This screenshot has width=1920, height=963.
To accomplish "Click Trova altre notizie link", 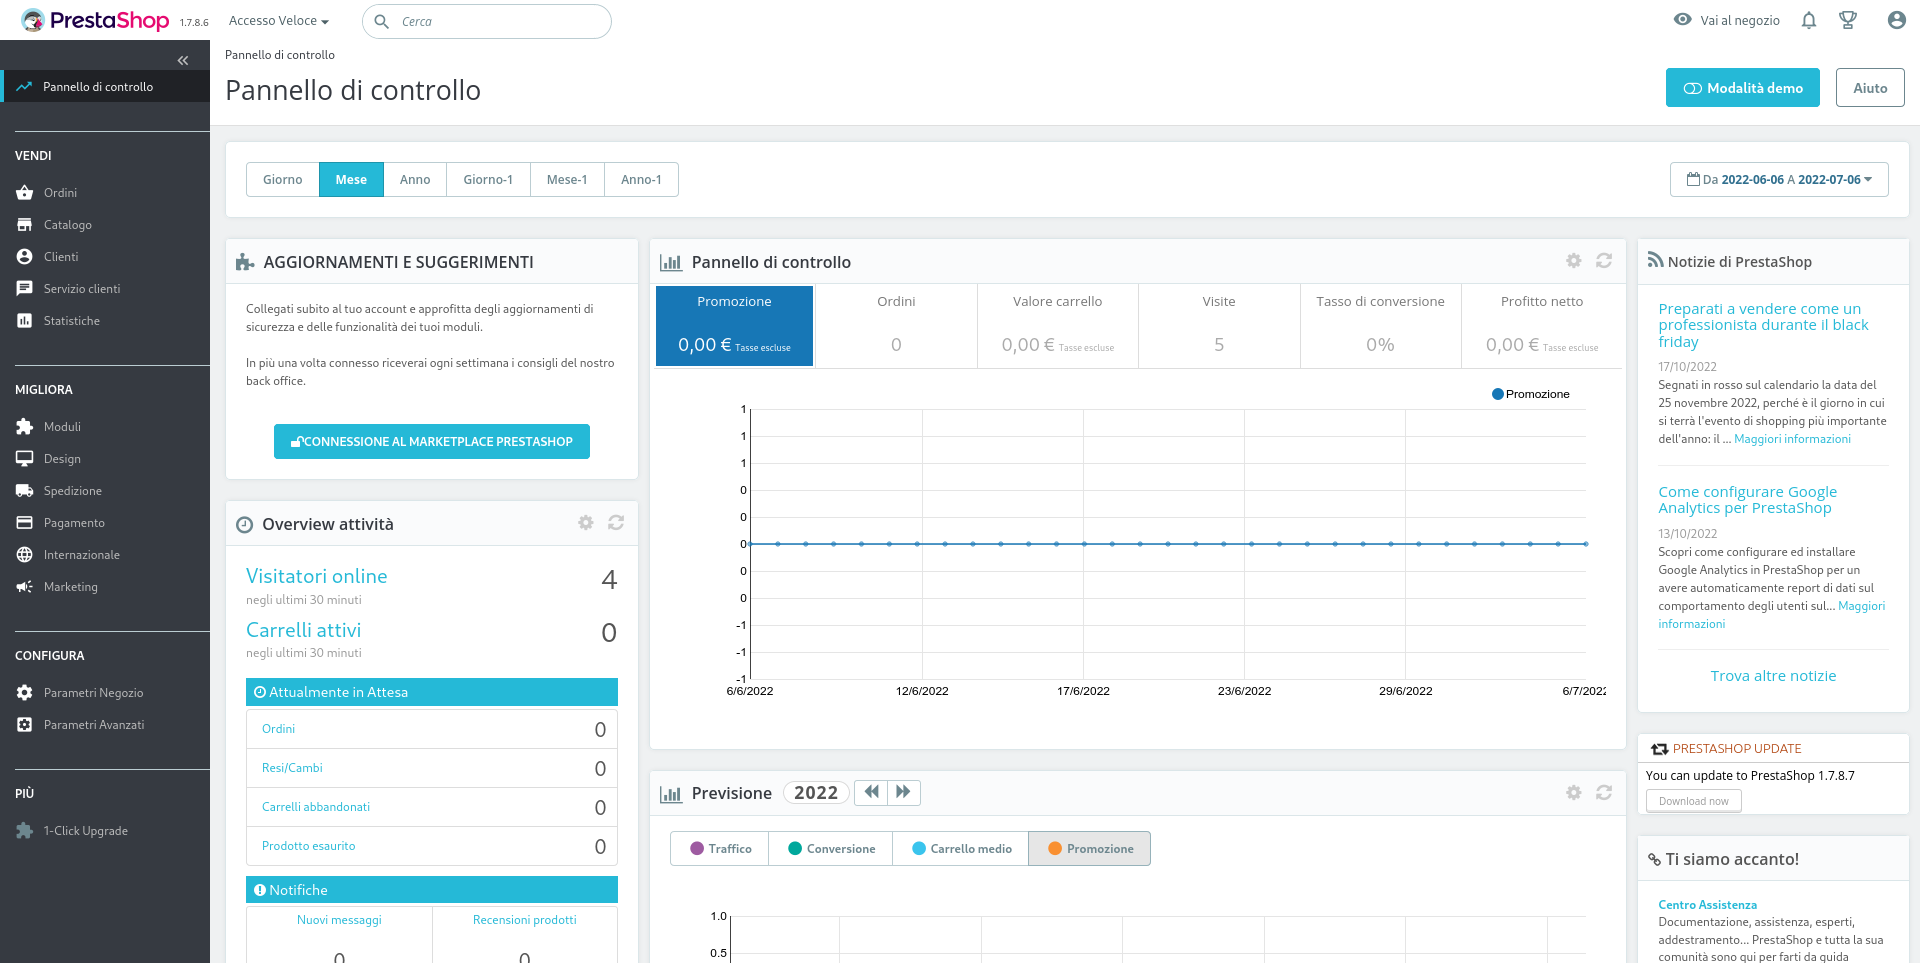I will (x=1772, y=675).
